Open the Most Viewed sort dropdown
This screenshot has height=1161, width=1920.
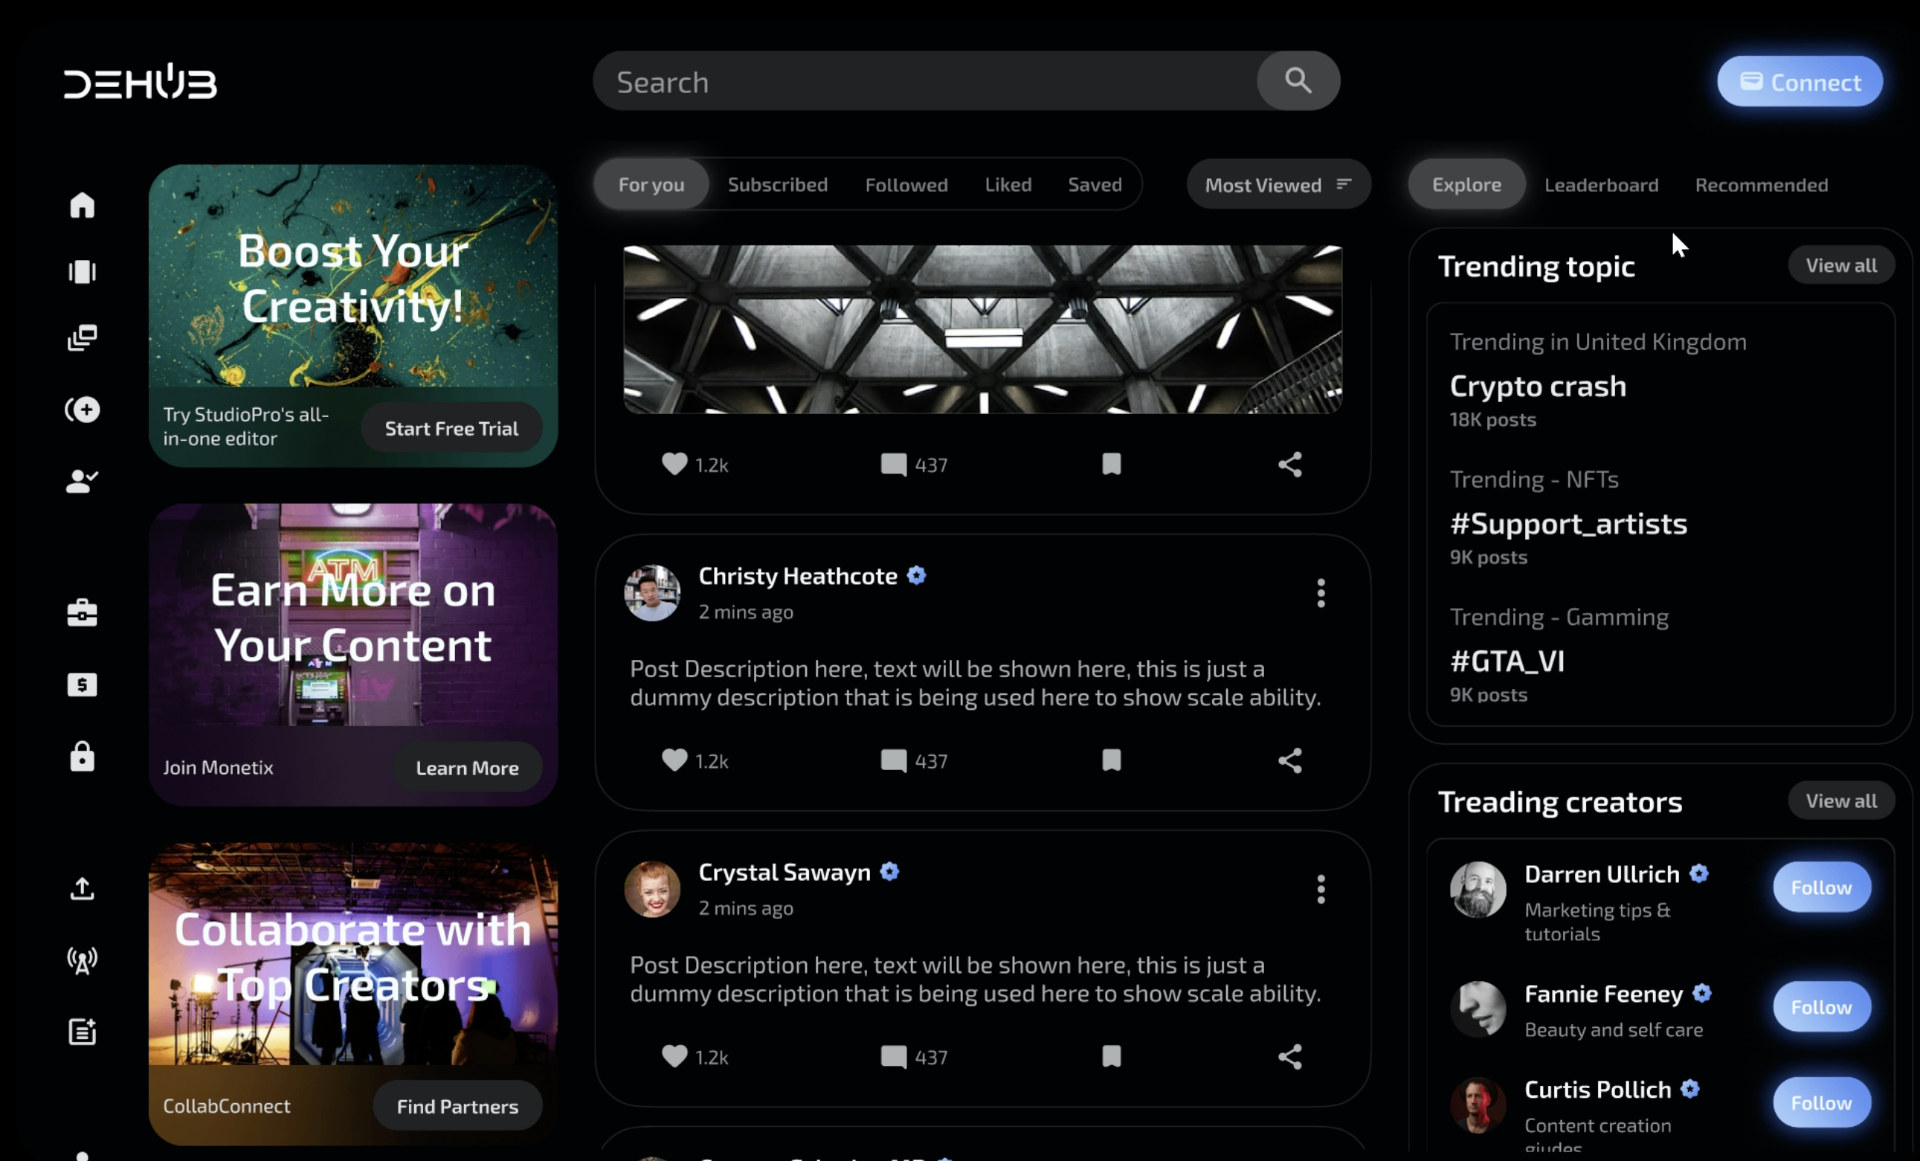coord(1278,185)
